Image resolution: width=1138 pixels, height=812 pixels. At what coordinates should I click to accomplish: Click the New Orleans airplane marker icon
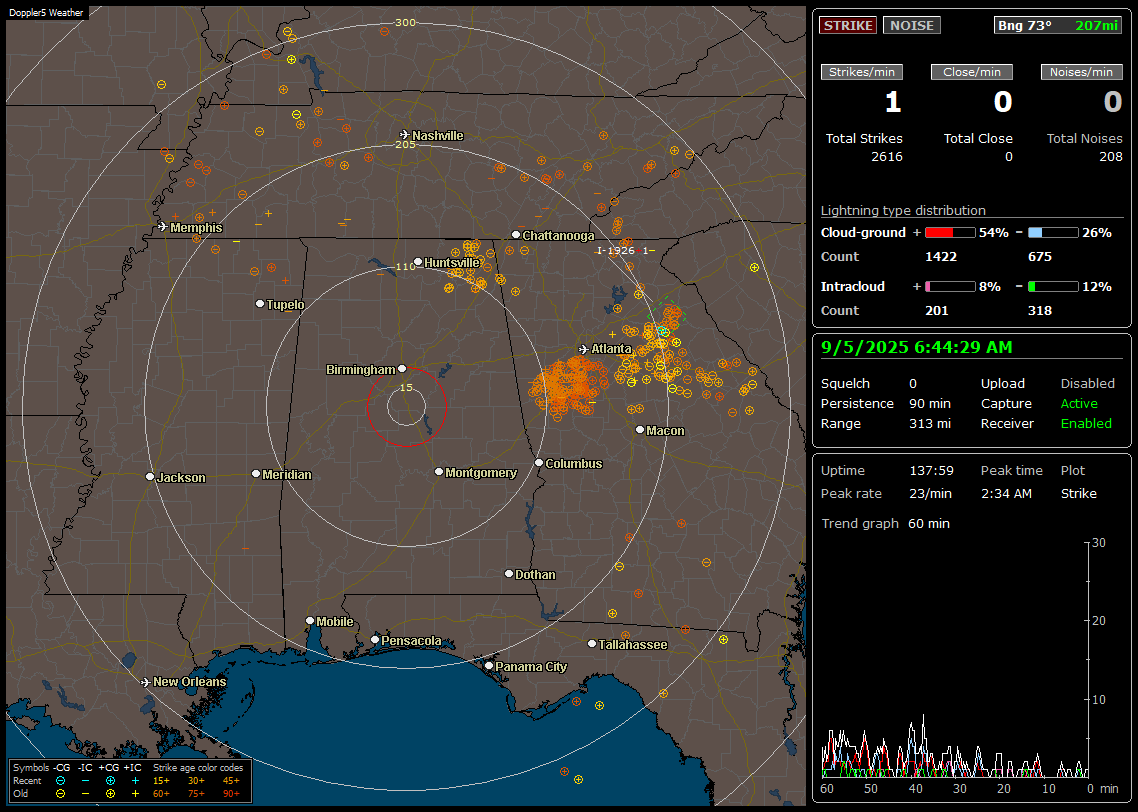[146, 682]
